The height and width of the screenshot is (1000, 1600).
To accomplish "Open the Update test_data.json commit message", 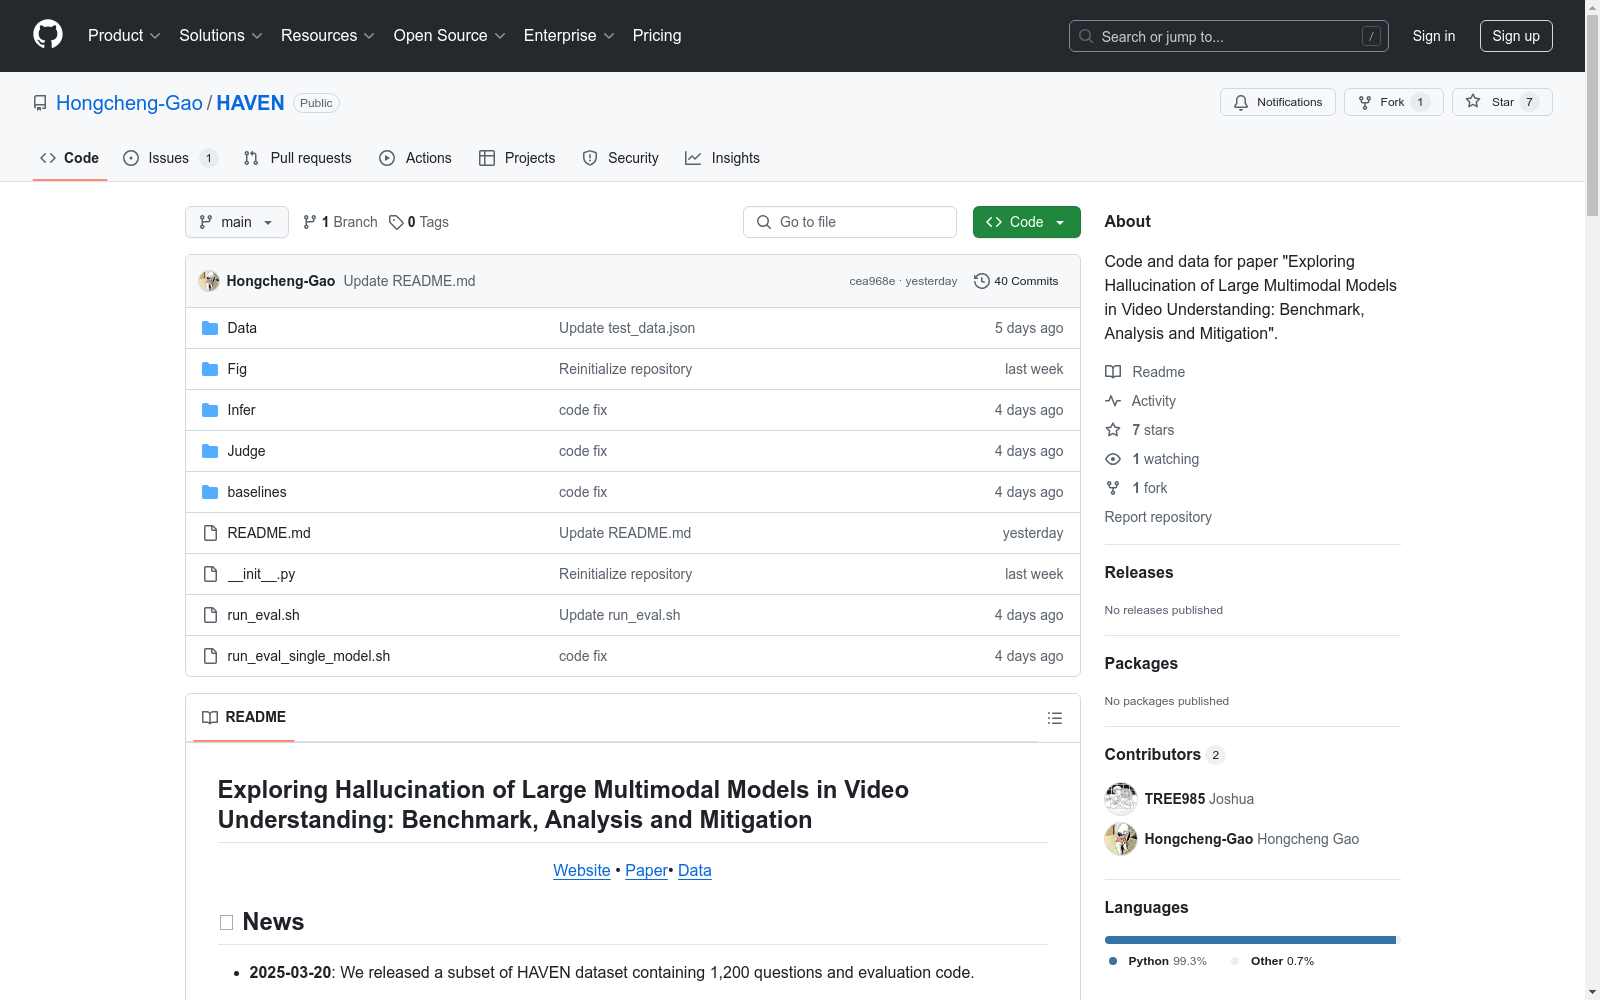I will click(x=627, y=328).
